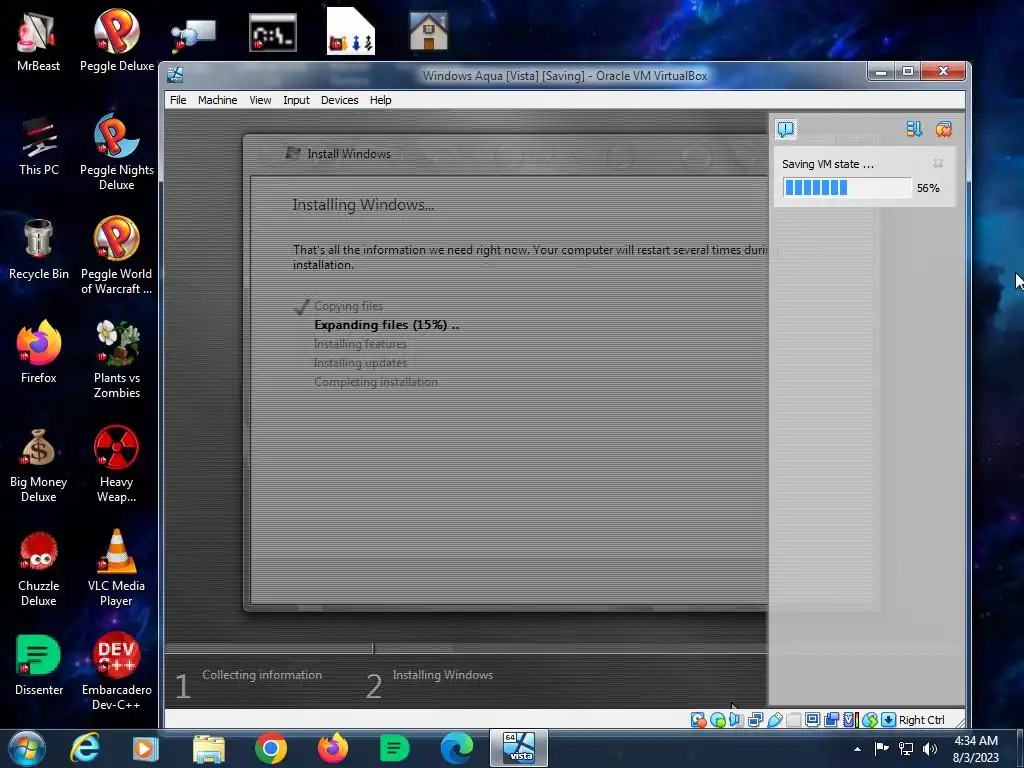Open Microsoft Edge from the taskbar
Viewport: 1024px width, 768px height.
pyautogui.click(x=456, y=748)
